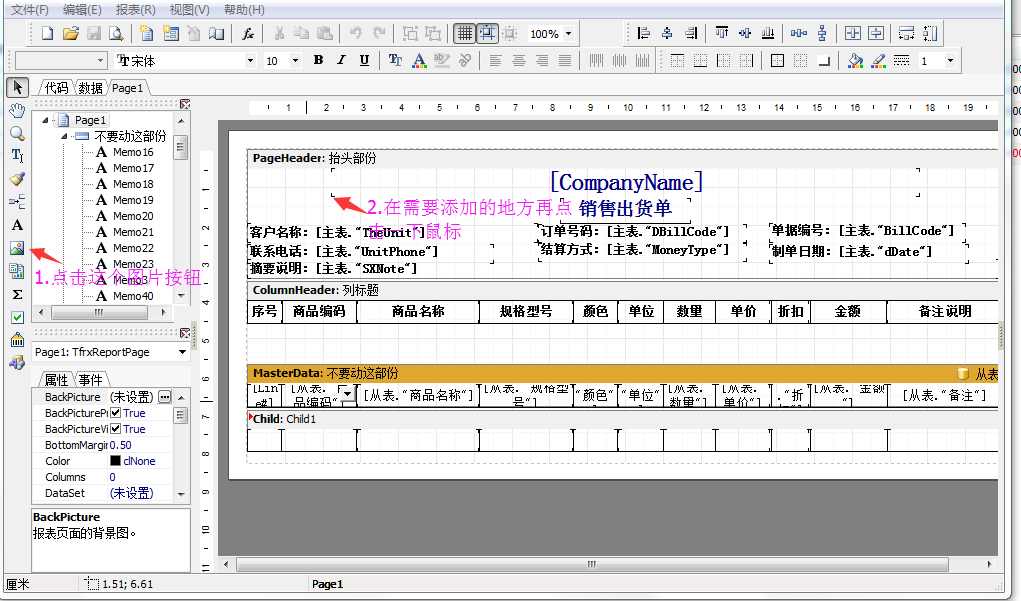Pick font color with A icon
The width and height of the screenshot is (1021, 601).
(x=419, y=60)
